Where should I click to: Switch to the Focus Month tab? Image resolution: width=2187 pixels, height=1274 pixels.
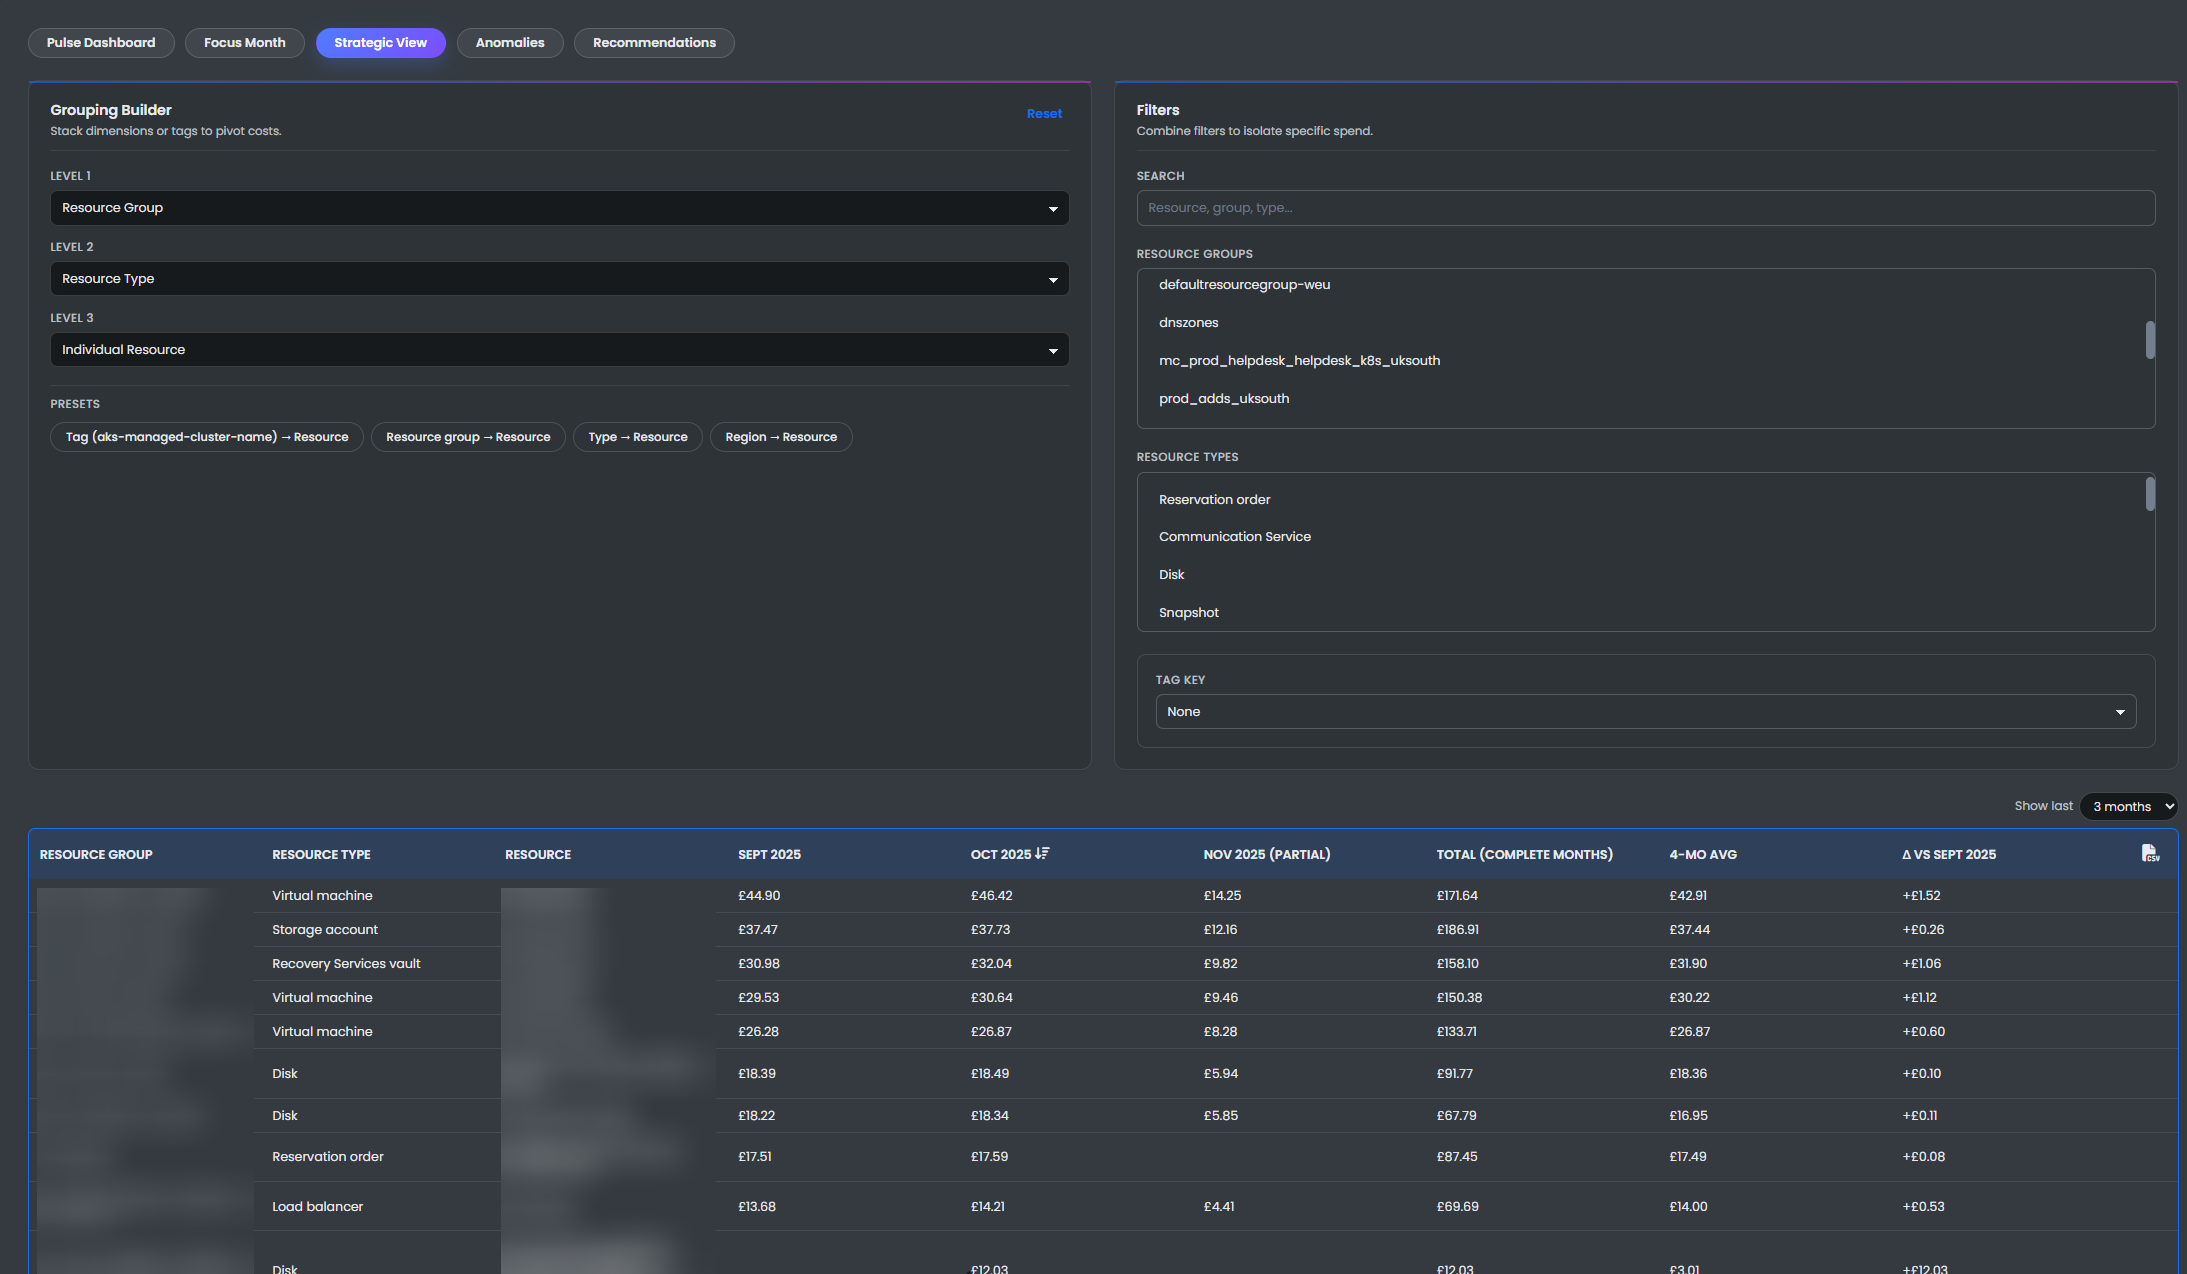coord(245,42)
